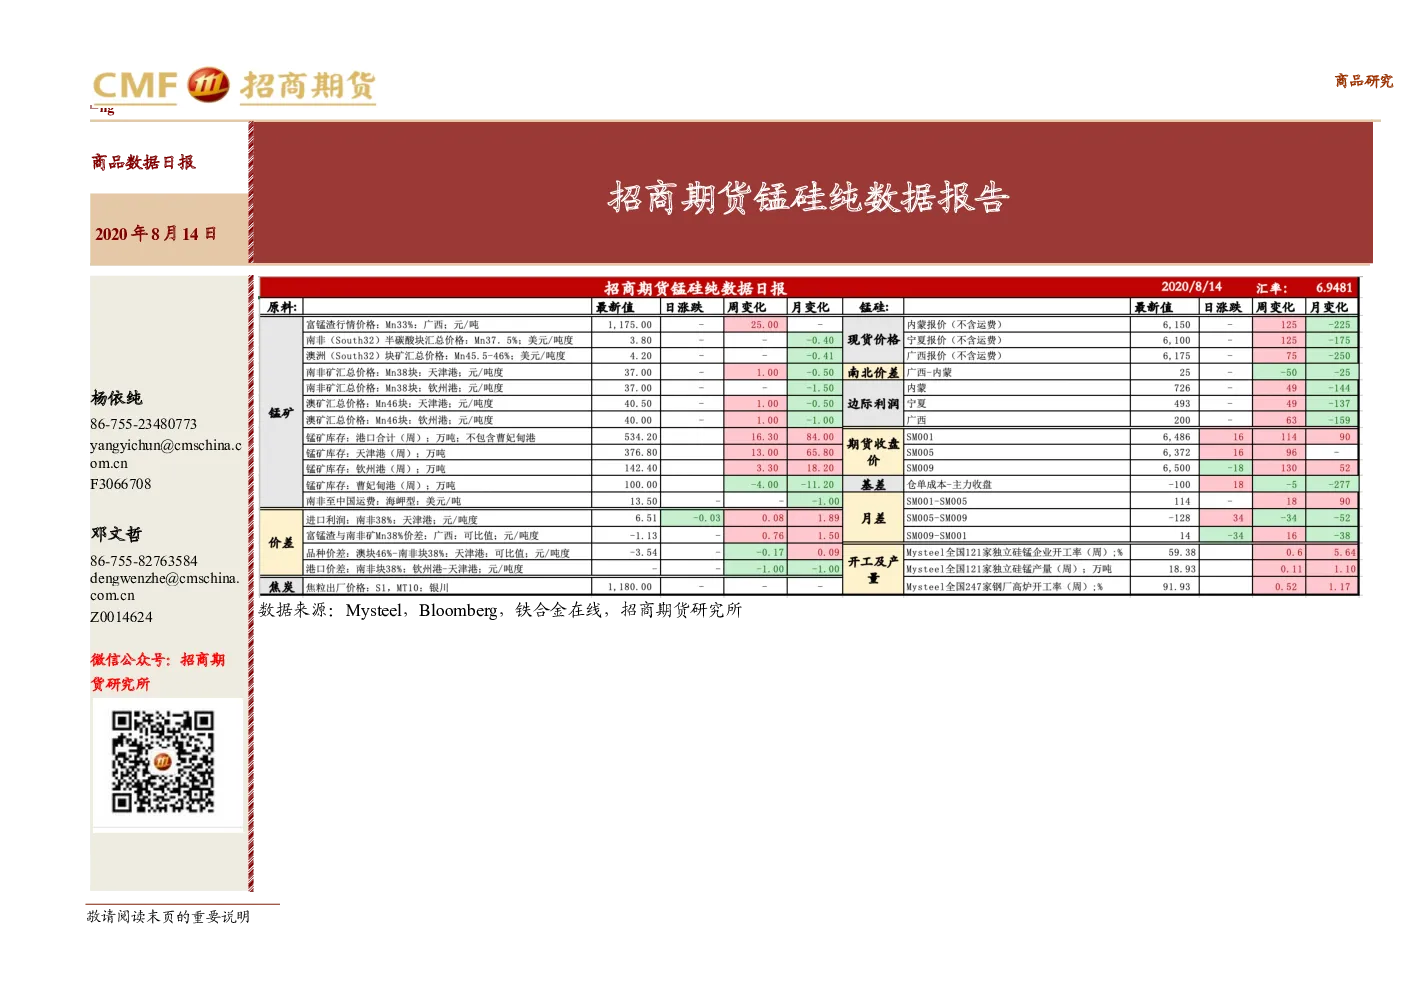Click the table banner title 招商期货锰硅纯数据日报

[x=695, y=288]
